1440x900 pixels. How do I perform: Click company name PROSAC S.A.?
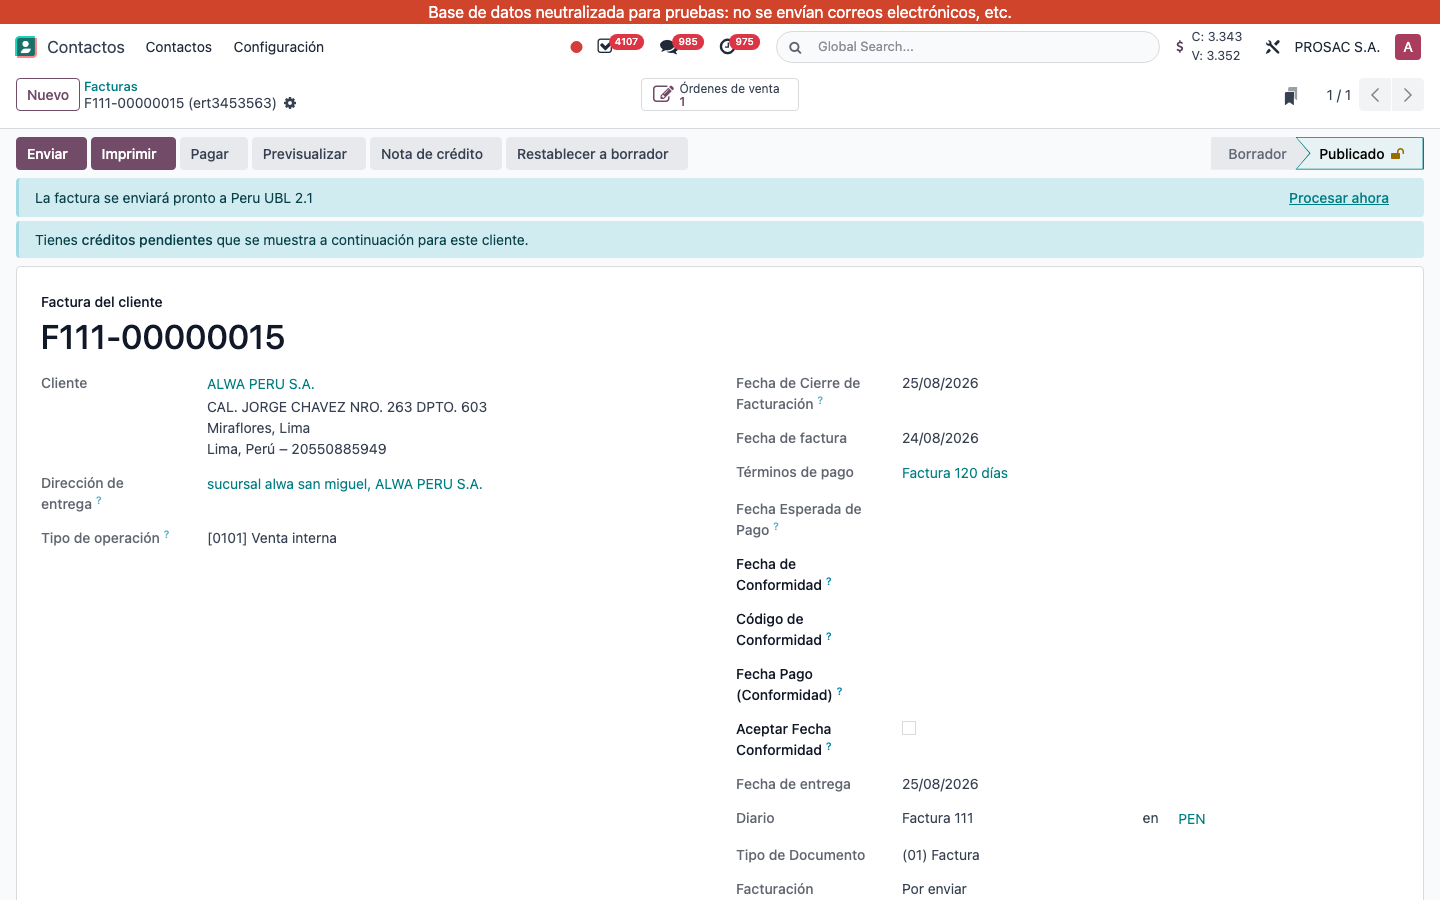pos(1337,47)
